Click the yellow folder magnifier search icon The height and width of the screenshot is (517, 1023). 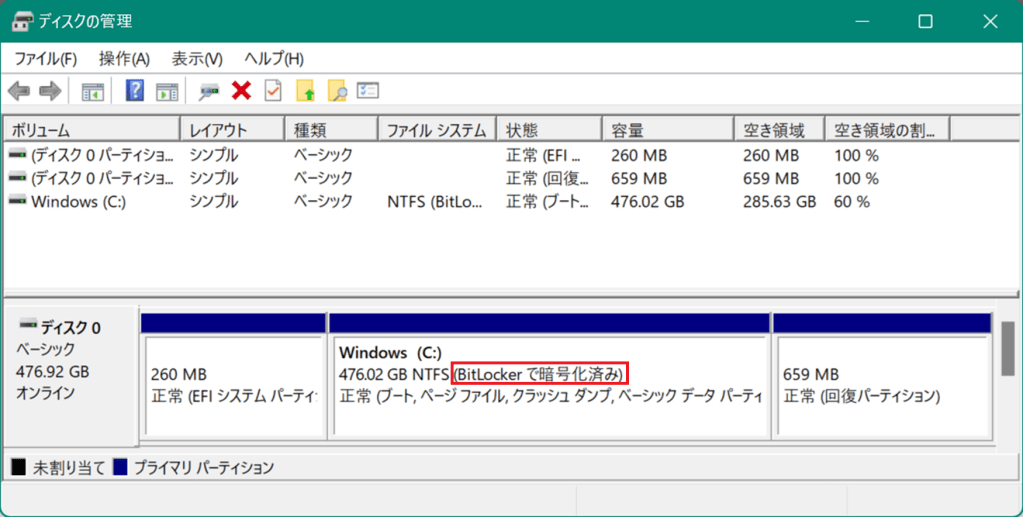click(x=337, y=91)
